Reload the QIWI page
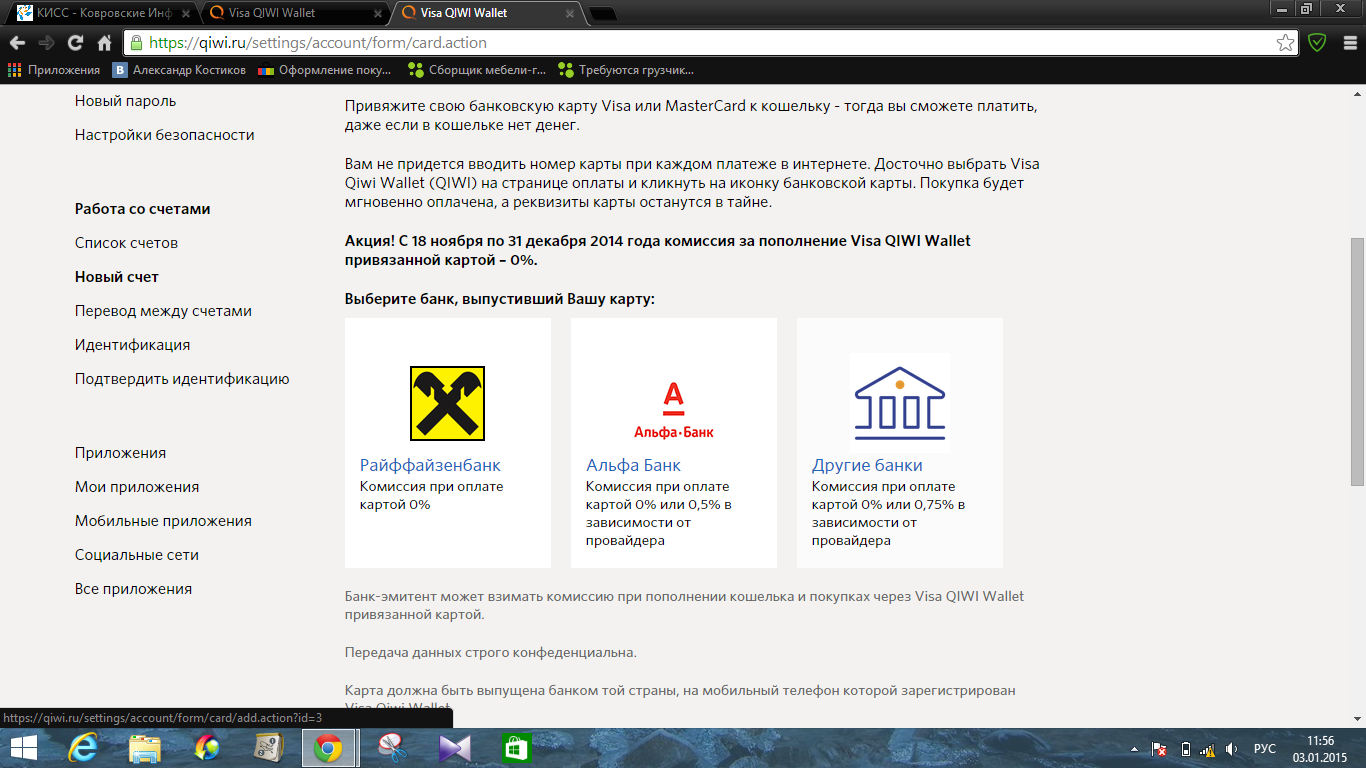This screenshot has width=1366, height=768. pos(75,43)
